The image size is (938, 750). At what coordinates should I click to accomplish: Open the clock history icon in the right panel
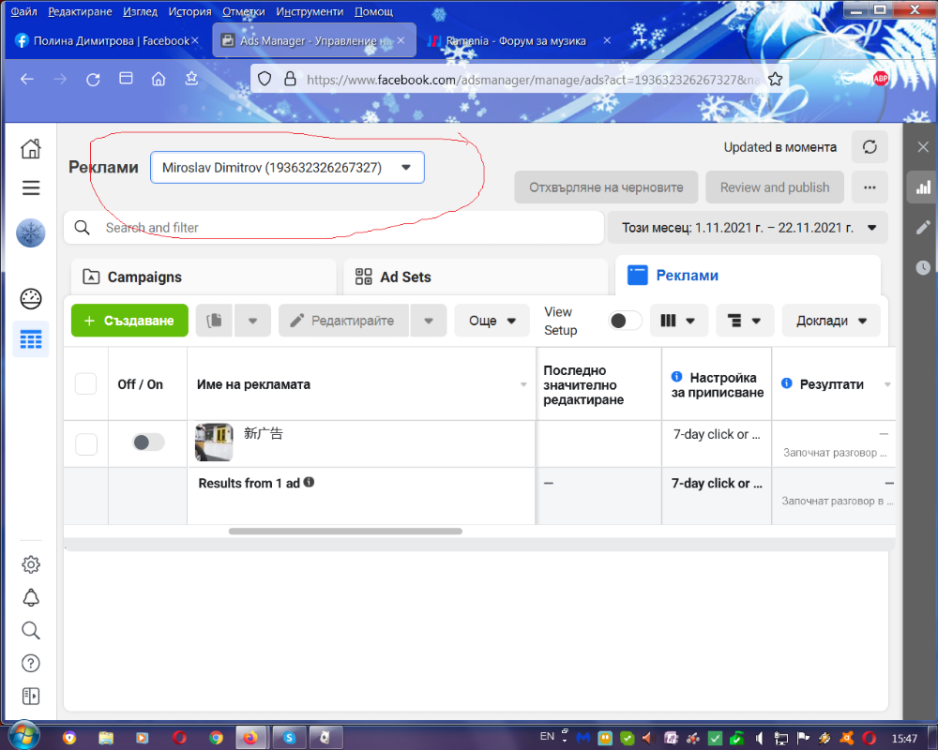[923, 267]
